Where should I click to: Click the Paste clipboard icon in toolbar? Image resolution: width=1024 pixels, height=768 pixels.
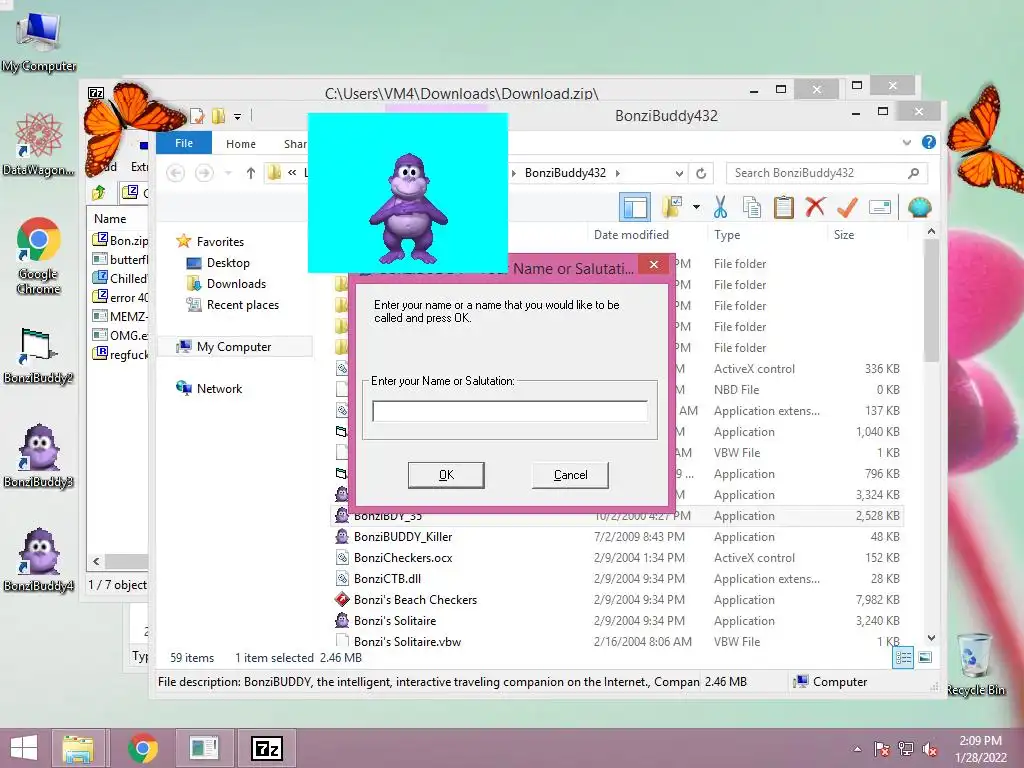coord(784,207)
